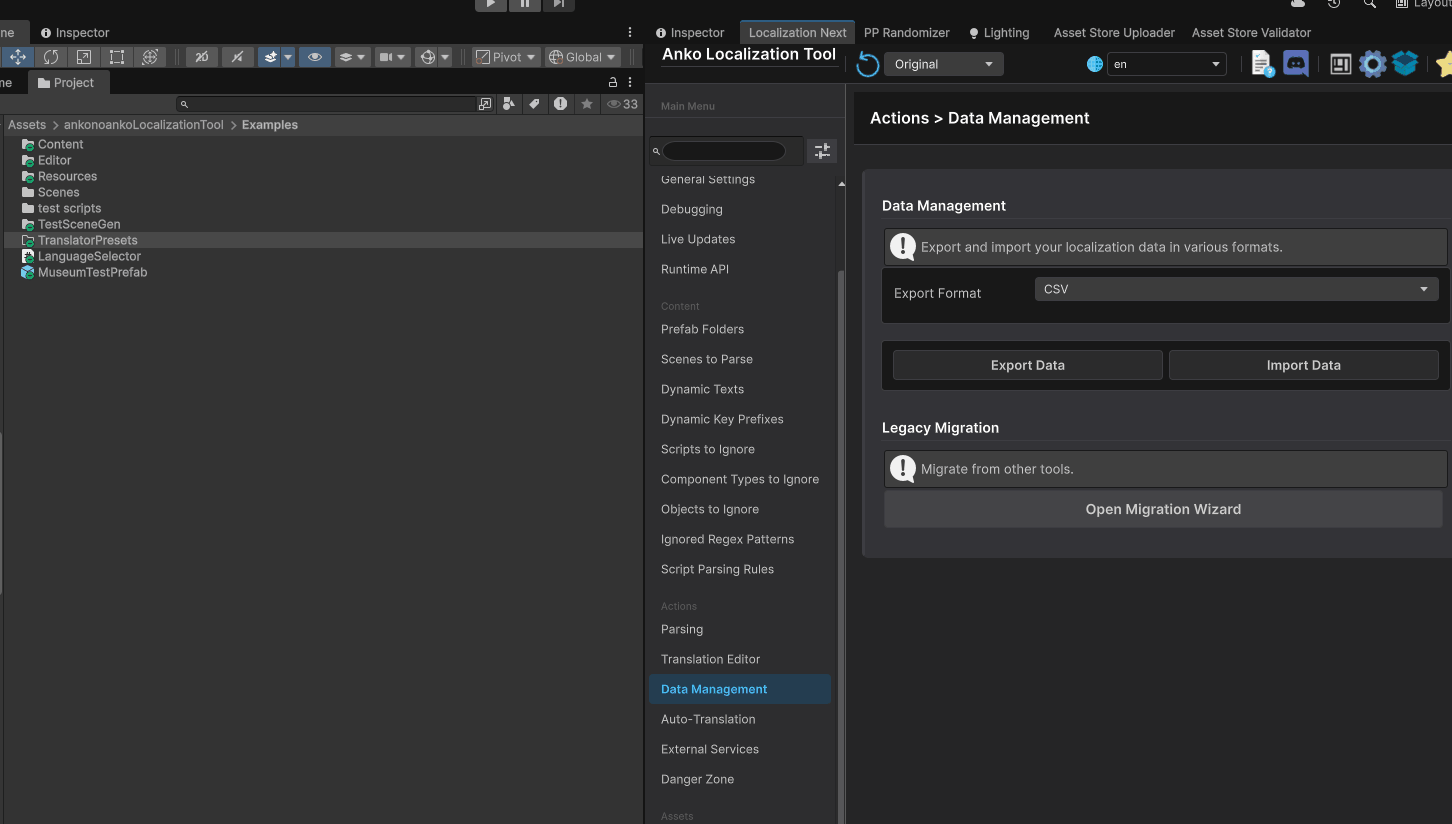Click the yellow star favorites icon
Viewport: 1452px width, 824px height.
point(1445,63)
